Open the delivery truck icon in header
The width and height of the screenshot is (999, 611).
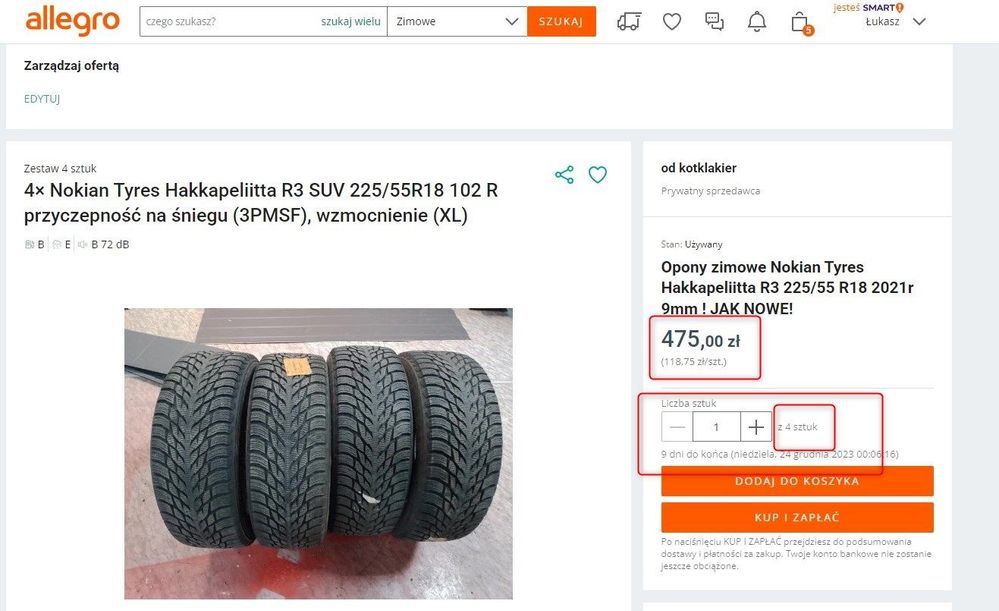pos(629,22)
